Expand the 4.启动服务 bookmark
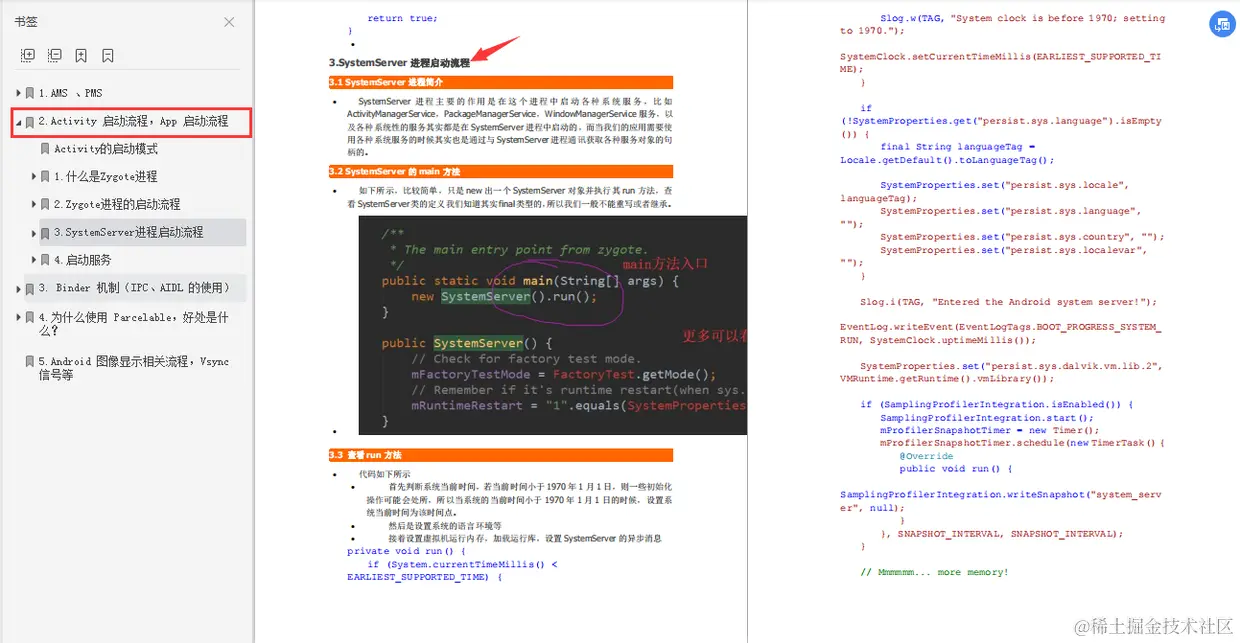This screenshot has height=643, width=1240. tap(34, 260)
